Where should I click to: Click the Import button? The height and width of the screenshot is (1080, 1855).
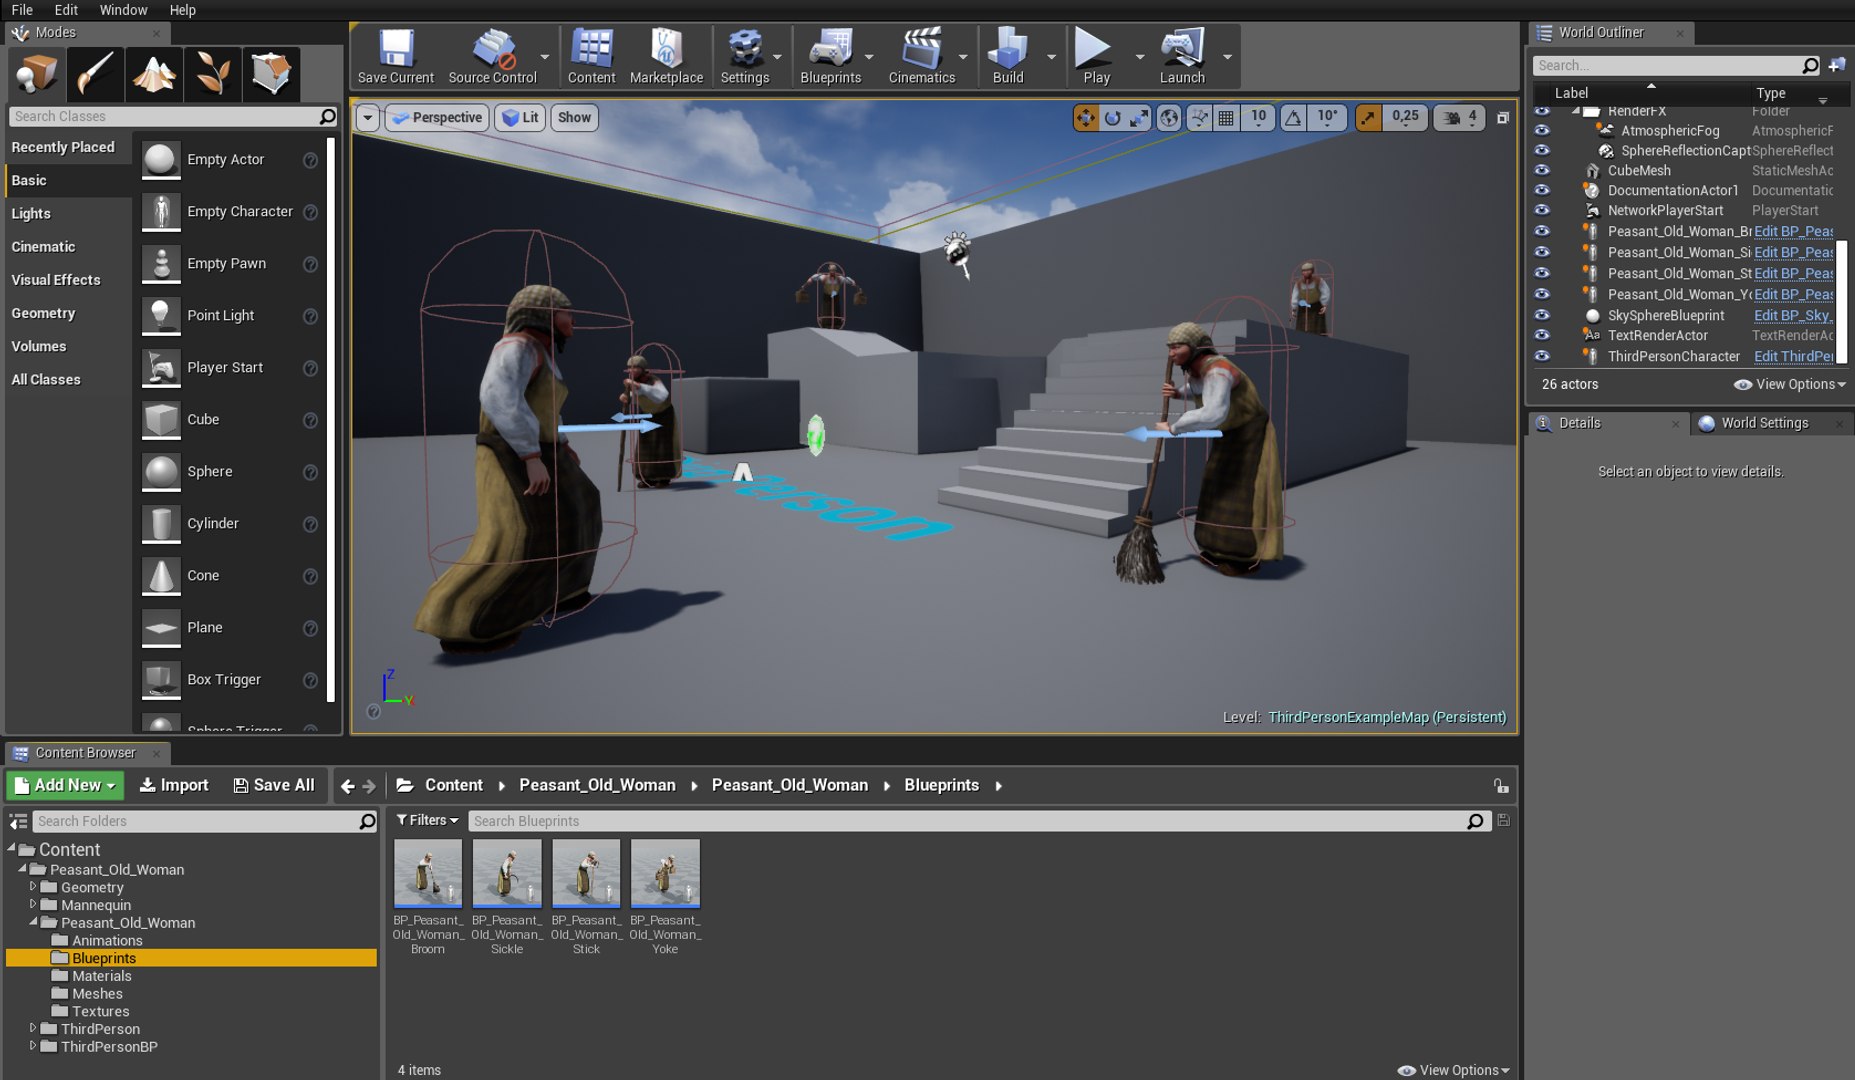(x=174, y=786)
